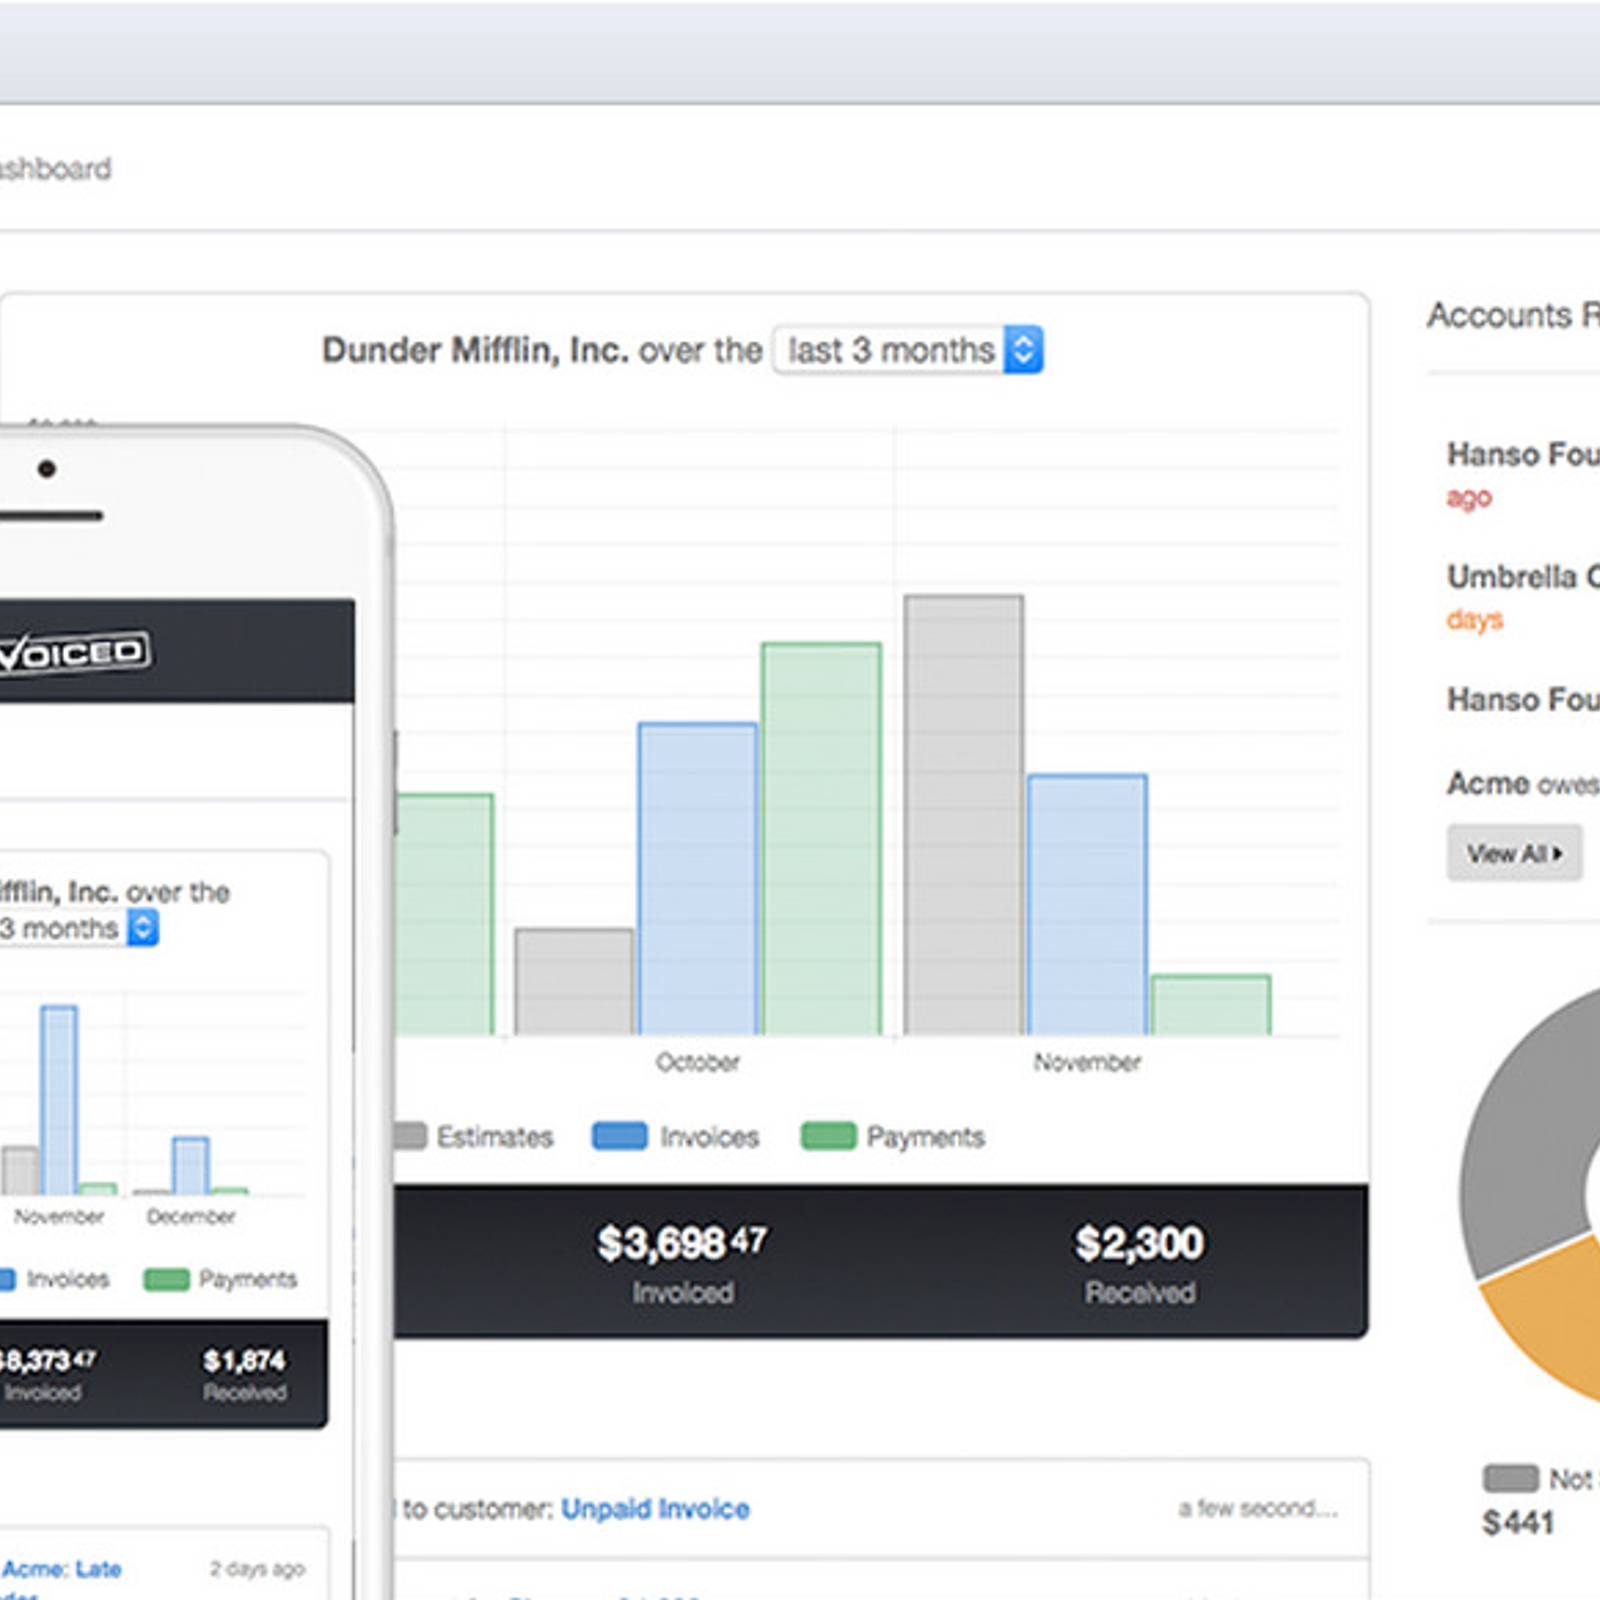Select October green Payments bar
The width and height of the screenshot is (1600, 1600).
[821, 839]
